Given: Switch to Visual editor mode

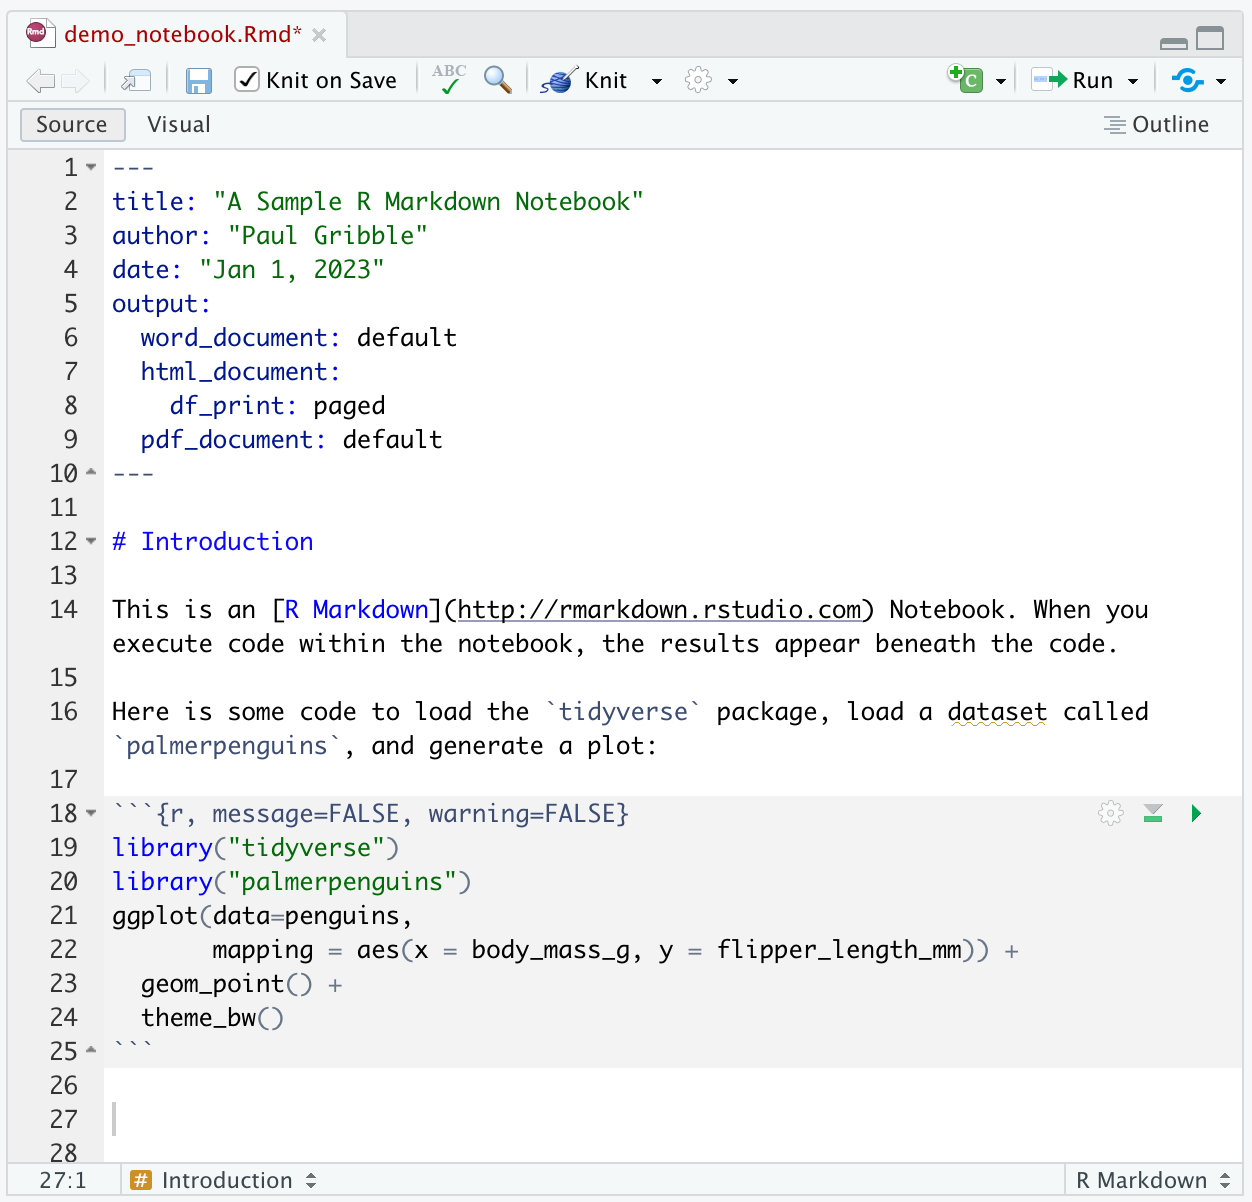Looking at the screenshot, I should pyautogui.click(x=179, y=125).
